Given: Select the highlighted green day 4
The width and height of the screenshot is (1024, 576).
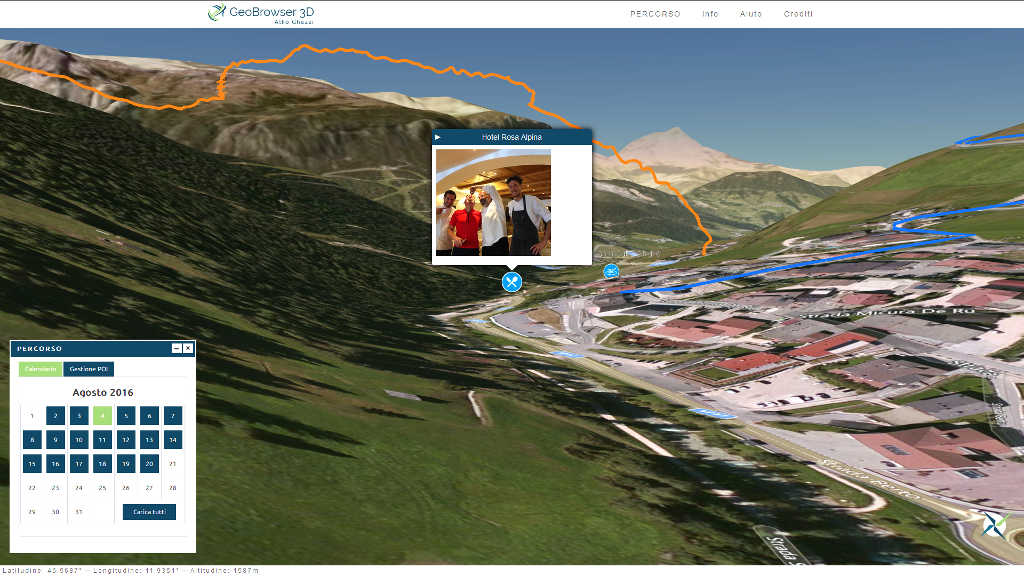Looking at the screenshot, I should tap(102, 416).
